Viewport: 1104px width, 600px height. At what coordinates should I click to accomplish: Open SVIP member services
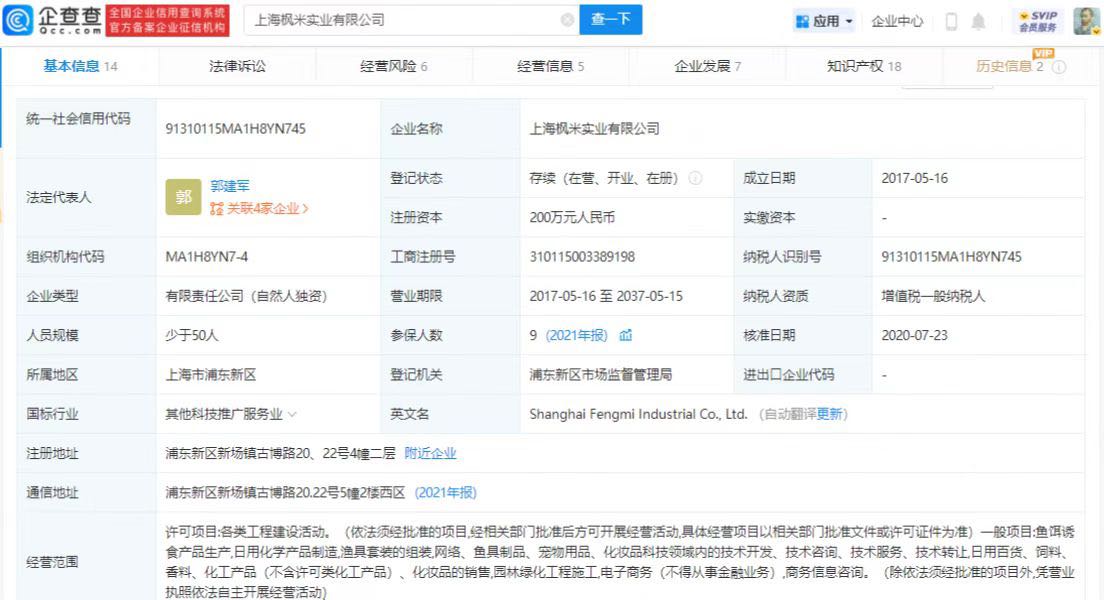[x=1038, y=21]
